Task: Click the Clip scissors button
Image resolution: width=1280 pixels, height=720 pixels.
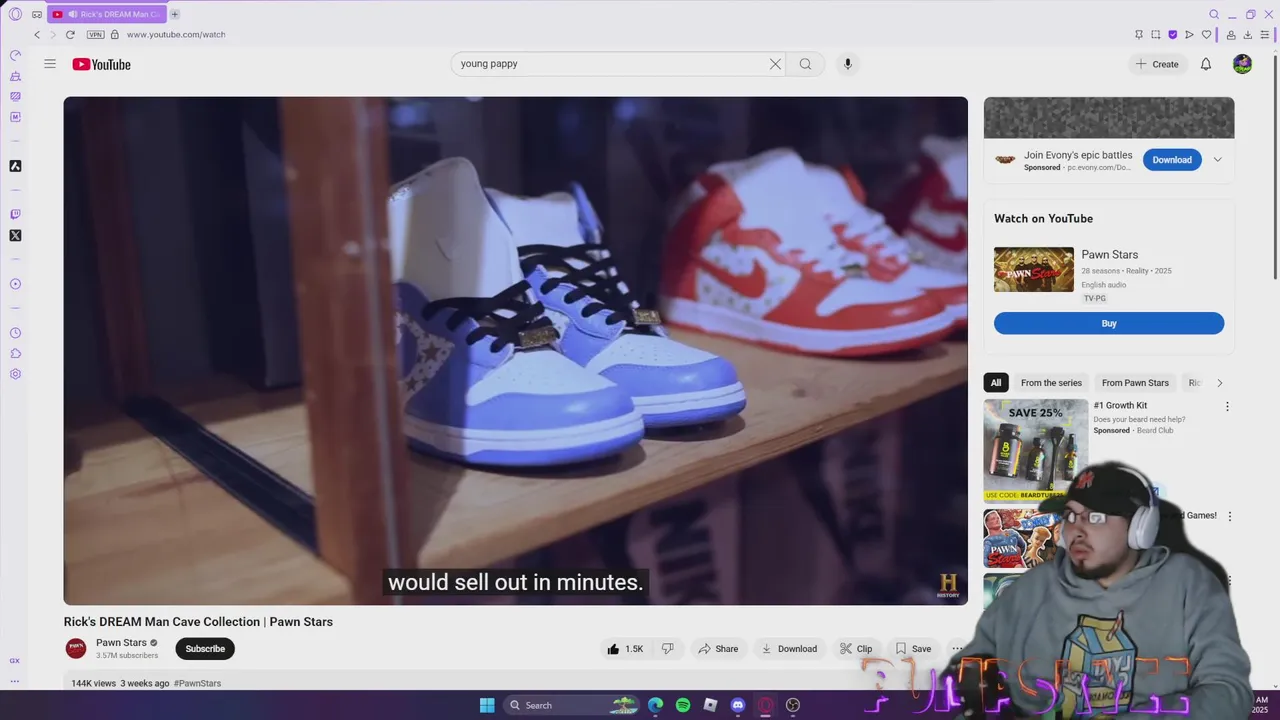Action: 856,649
